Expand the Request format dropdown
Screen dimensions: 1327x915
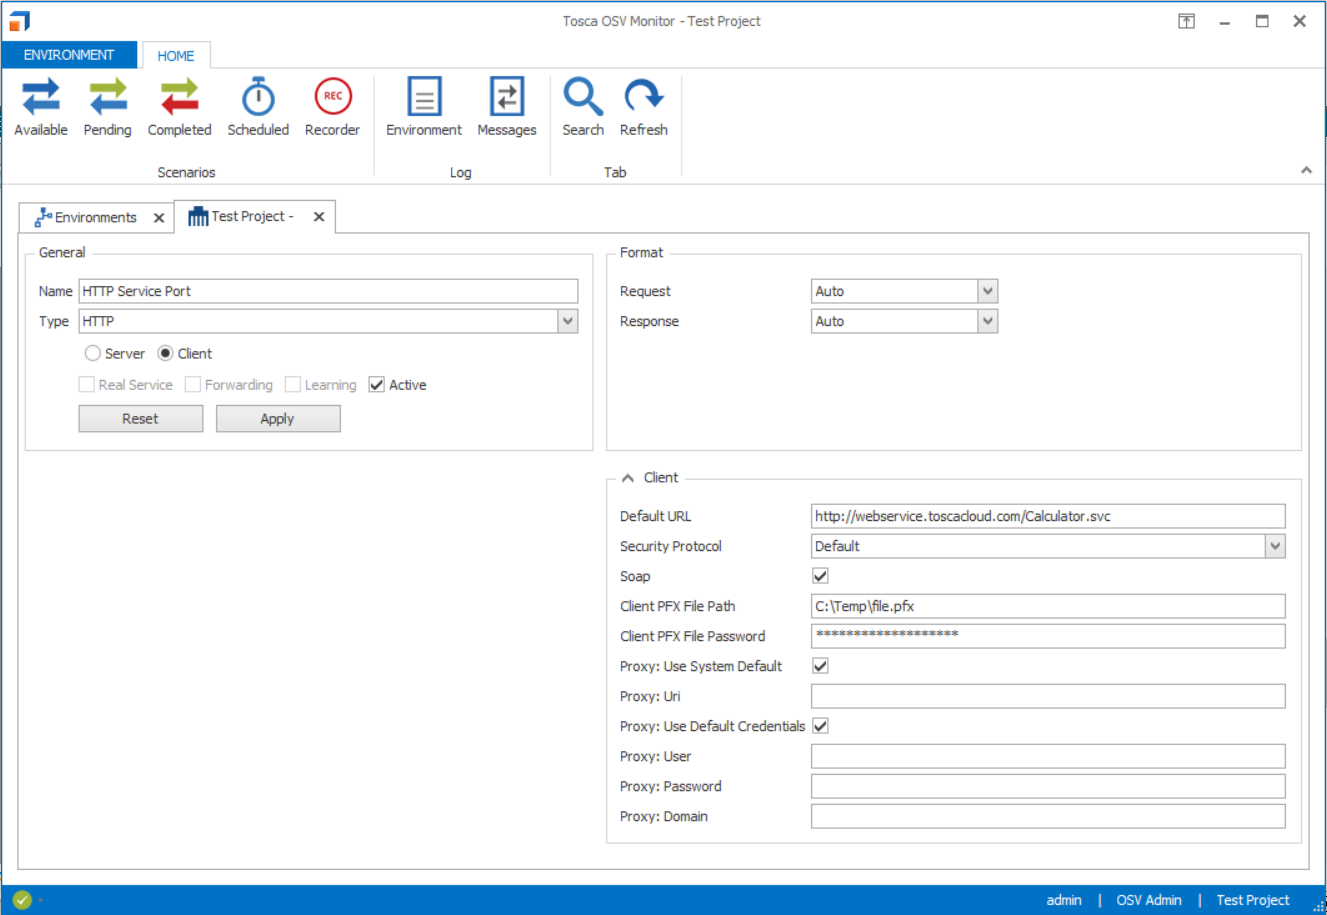click(x=988, y=291)
